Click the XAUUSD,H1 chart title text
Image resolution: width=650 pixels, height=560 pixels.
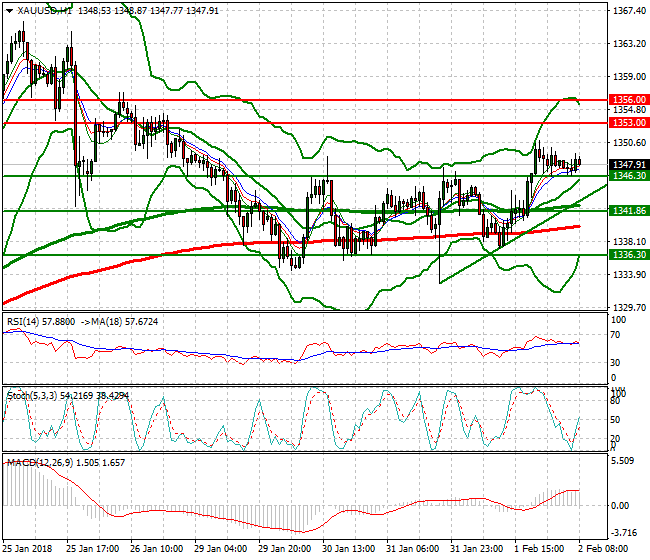click(44, 11)
